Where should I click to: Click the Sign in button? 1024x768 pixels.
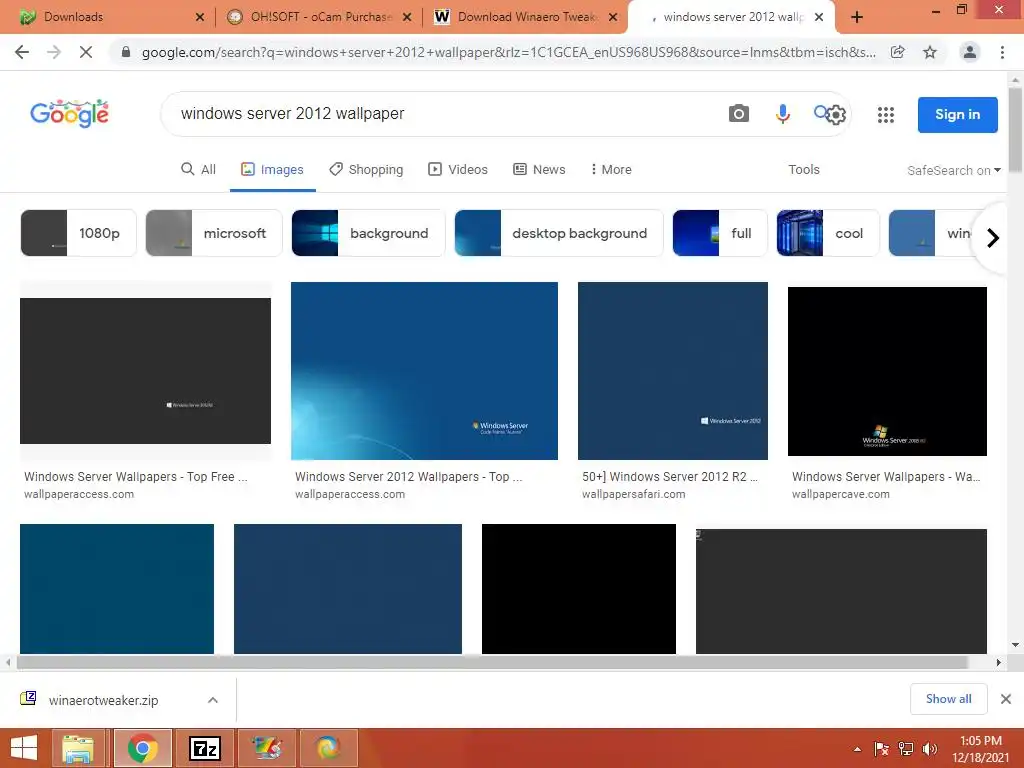pyautogui.click(x=957, y=115)
